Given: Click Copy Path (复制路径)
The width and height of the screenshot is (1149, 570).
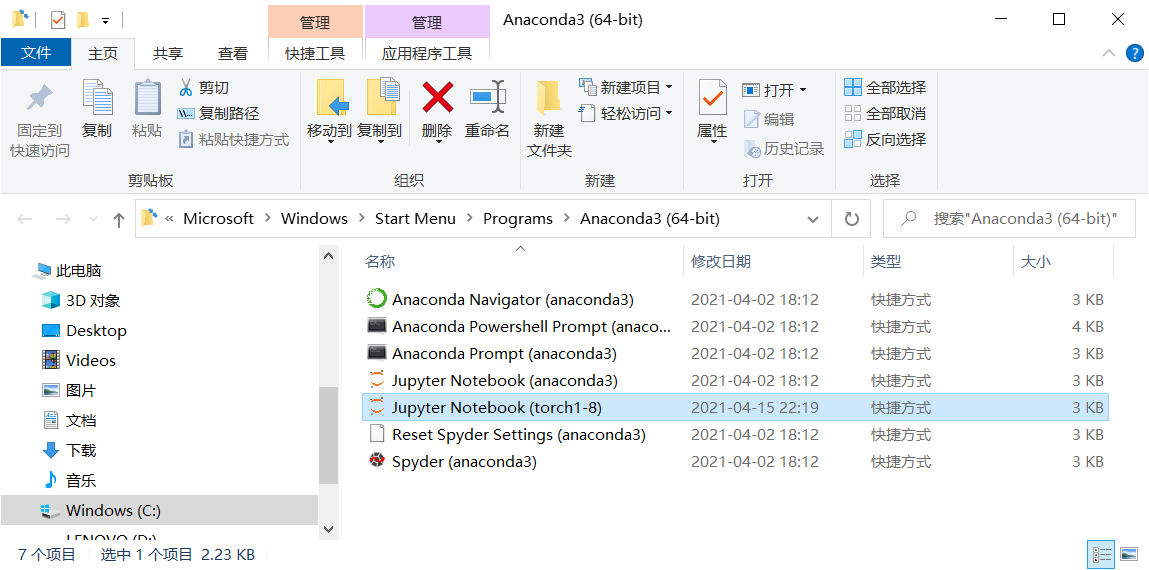Looking at the screenshot, I should point(218,114).
